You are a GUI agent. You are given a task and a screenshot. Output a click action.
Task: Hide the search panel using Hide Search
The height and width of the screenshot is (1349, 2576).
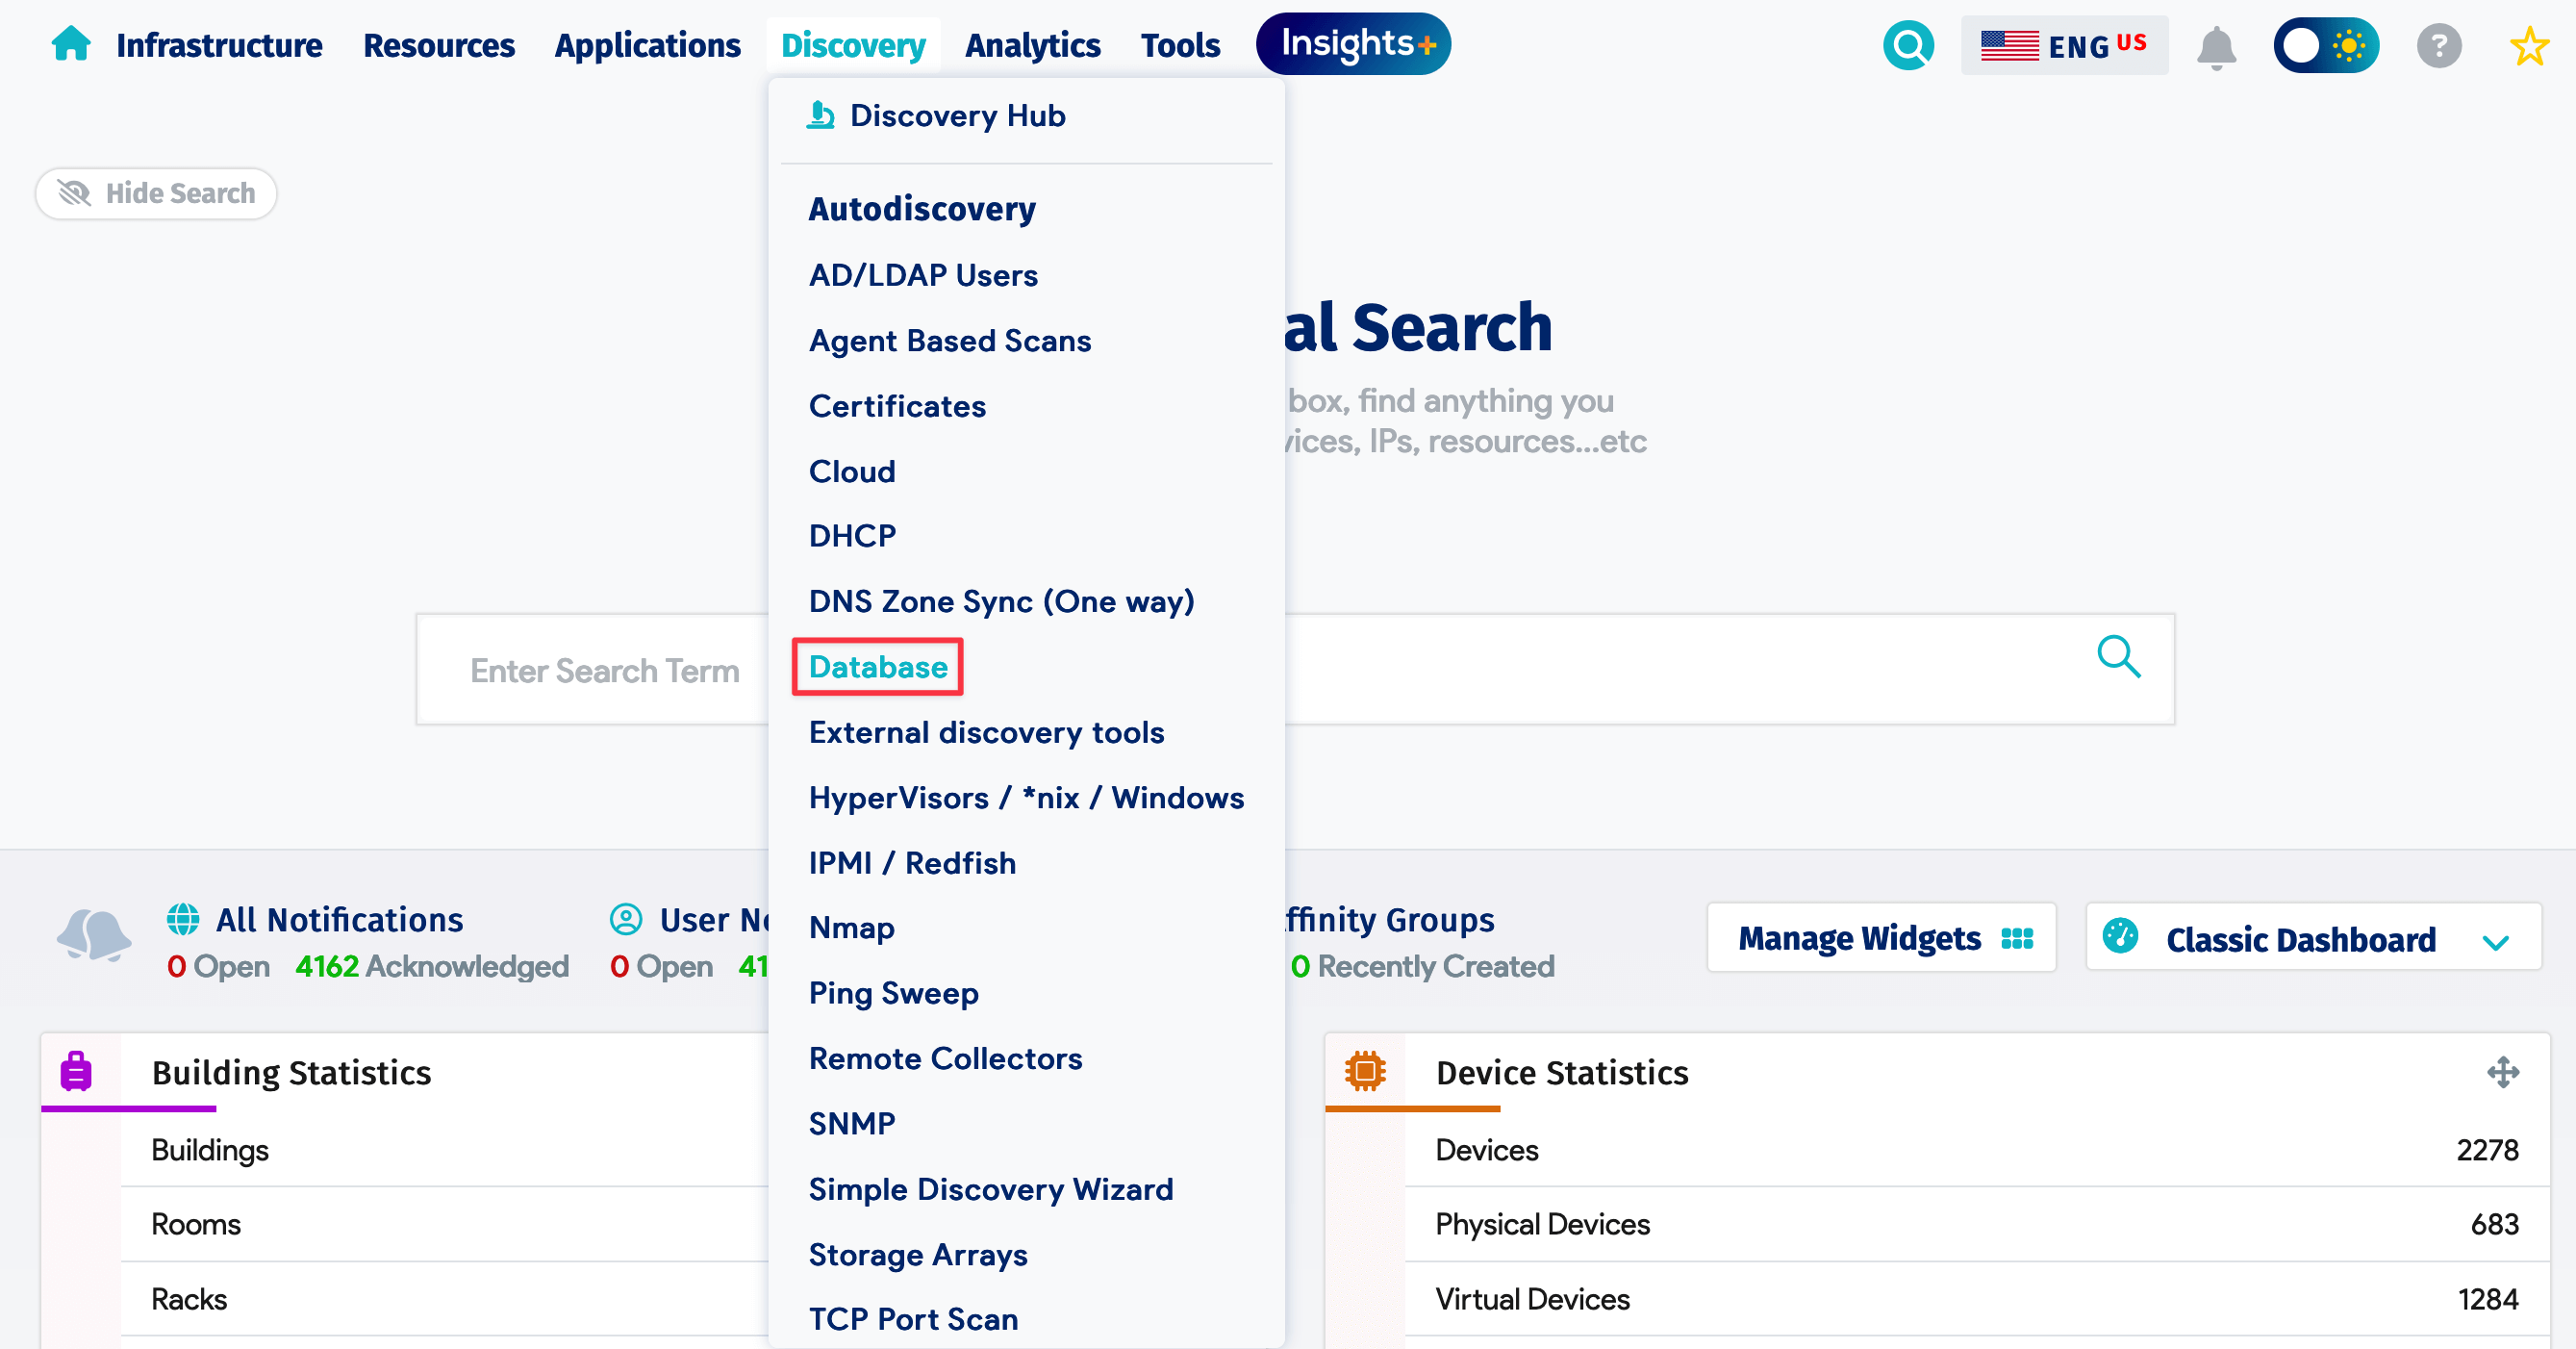pyautogui.click(x=156, y=193)
